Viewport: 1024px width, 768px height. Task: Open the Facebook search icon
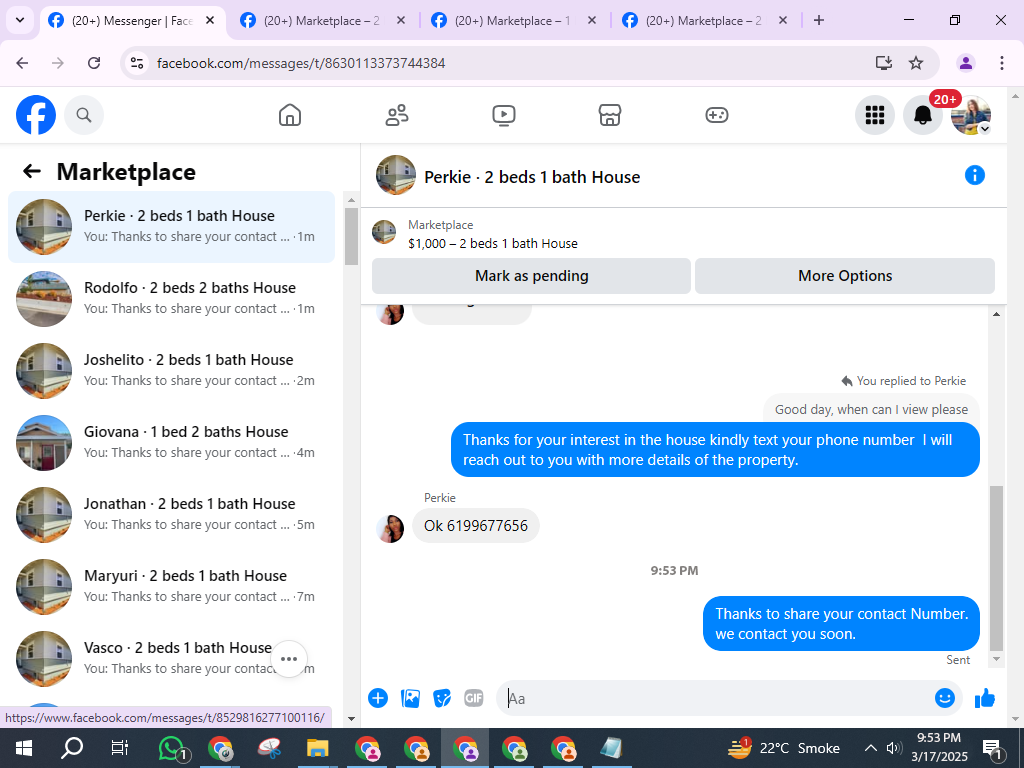(84, 115)
